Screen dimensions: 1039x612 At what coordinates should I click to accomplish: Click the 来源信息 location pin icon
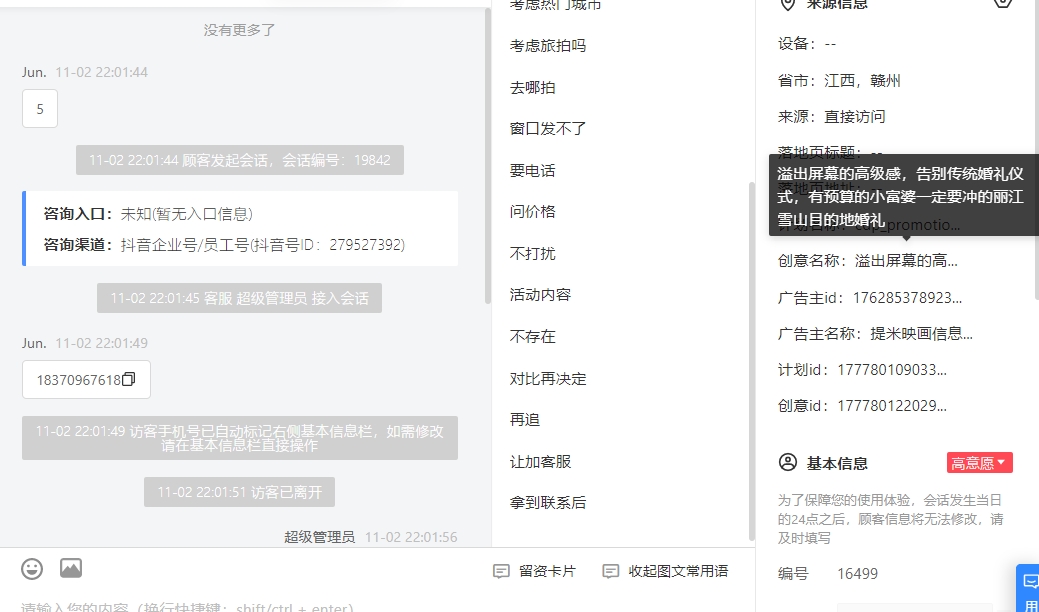click(787, 4)
